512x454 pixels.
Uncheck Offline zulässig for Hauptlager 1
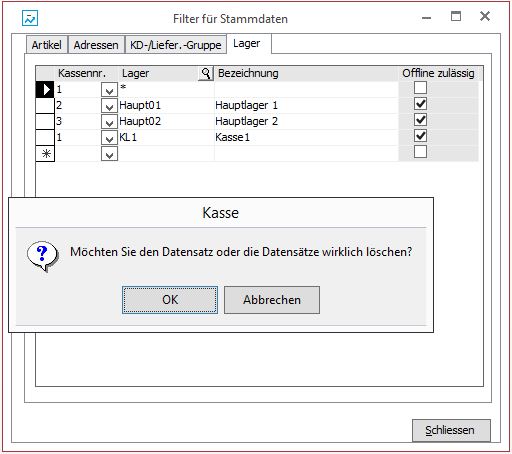420,104
